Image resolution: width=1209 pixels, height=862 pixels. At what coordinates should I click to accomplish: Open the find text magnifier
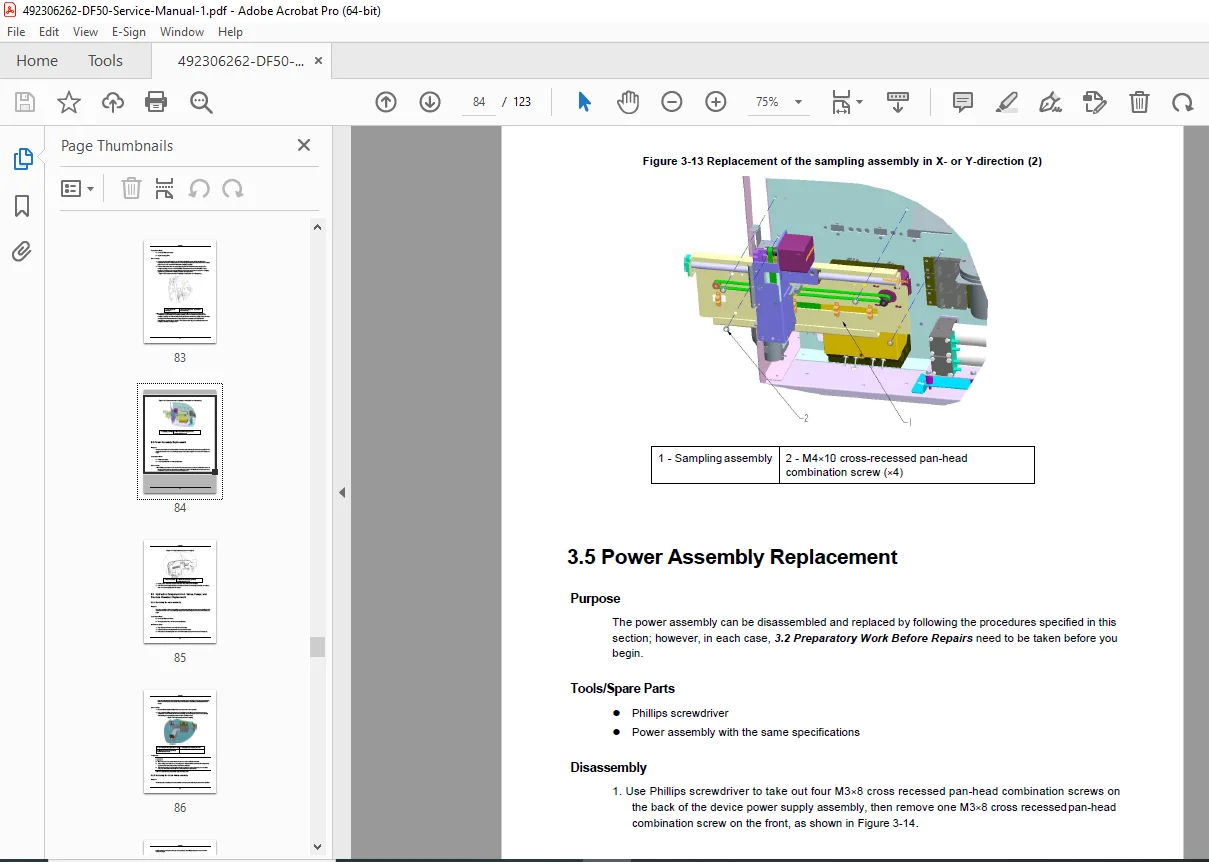point(201,102)
